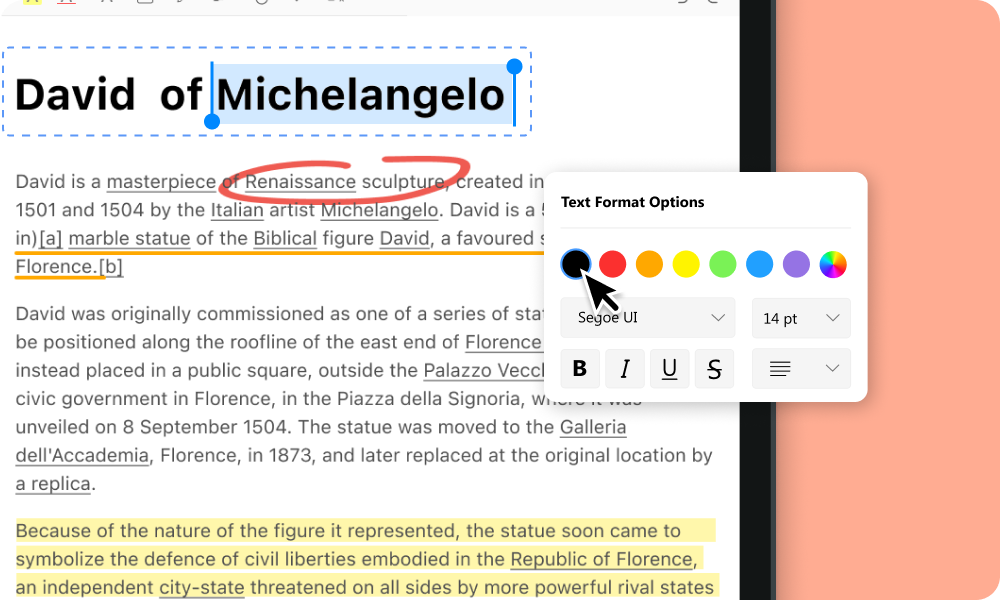Image resolution: width=1000 pixels, height=600 pixels.
Task: Expand the text alignment dropdown arrow
Action: (831, 369)
